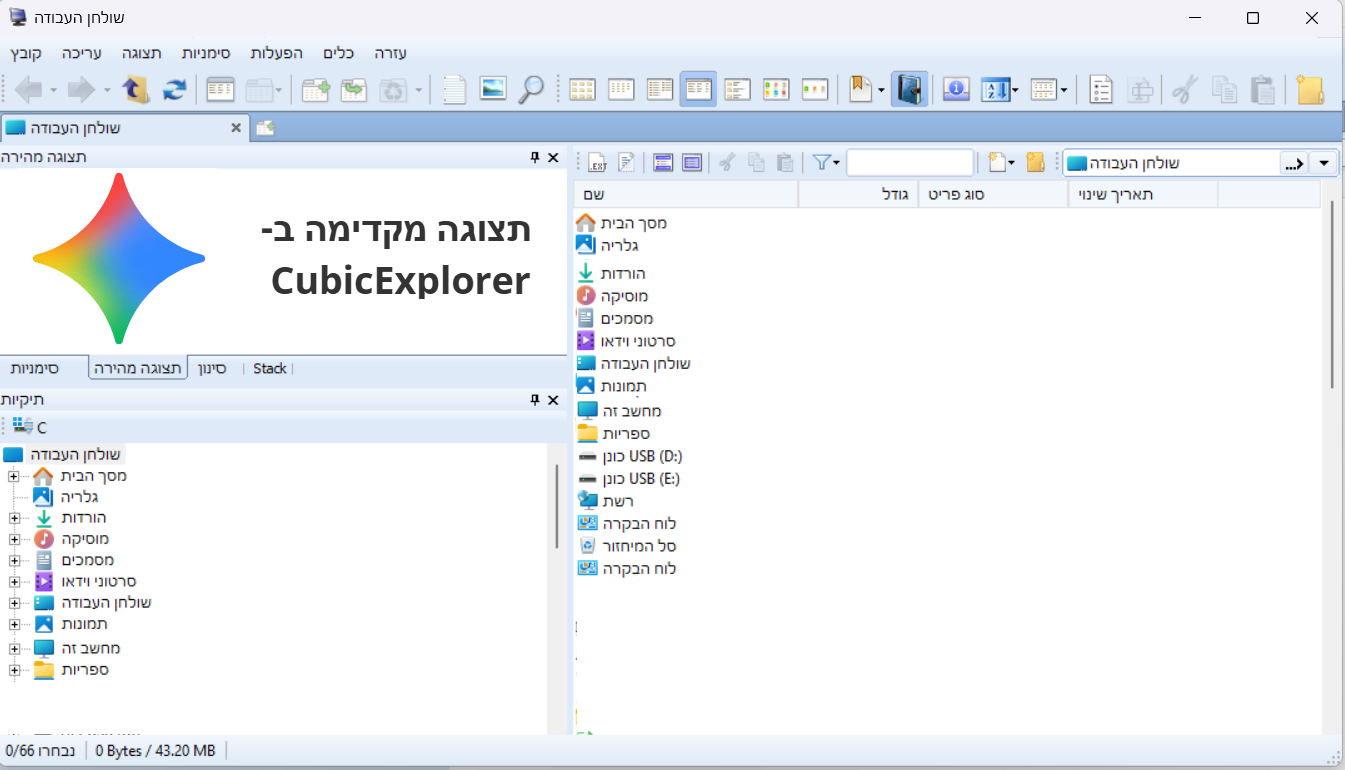This screenshot has height=770, width=1345.
Task: Click the blue info panel icon
Action: [958, 89]
